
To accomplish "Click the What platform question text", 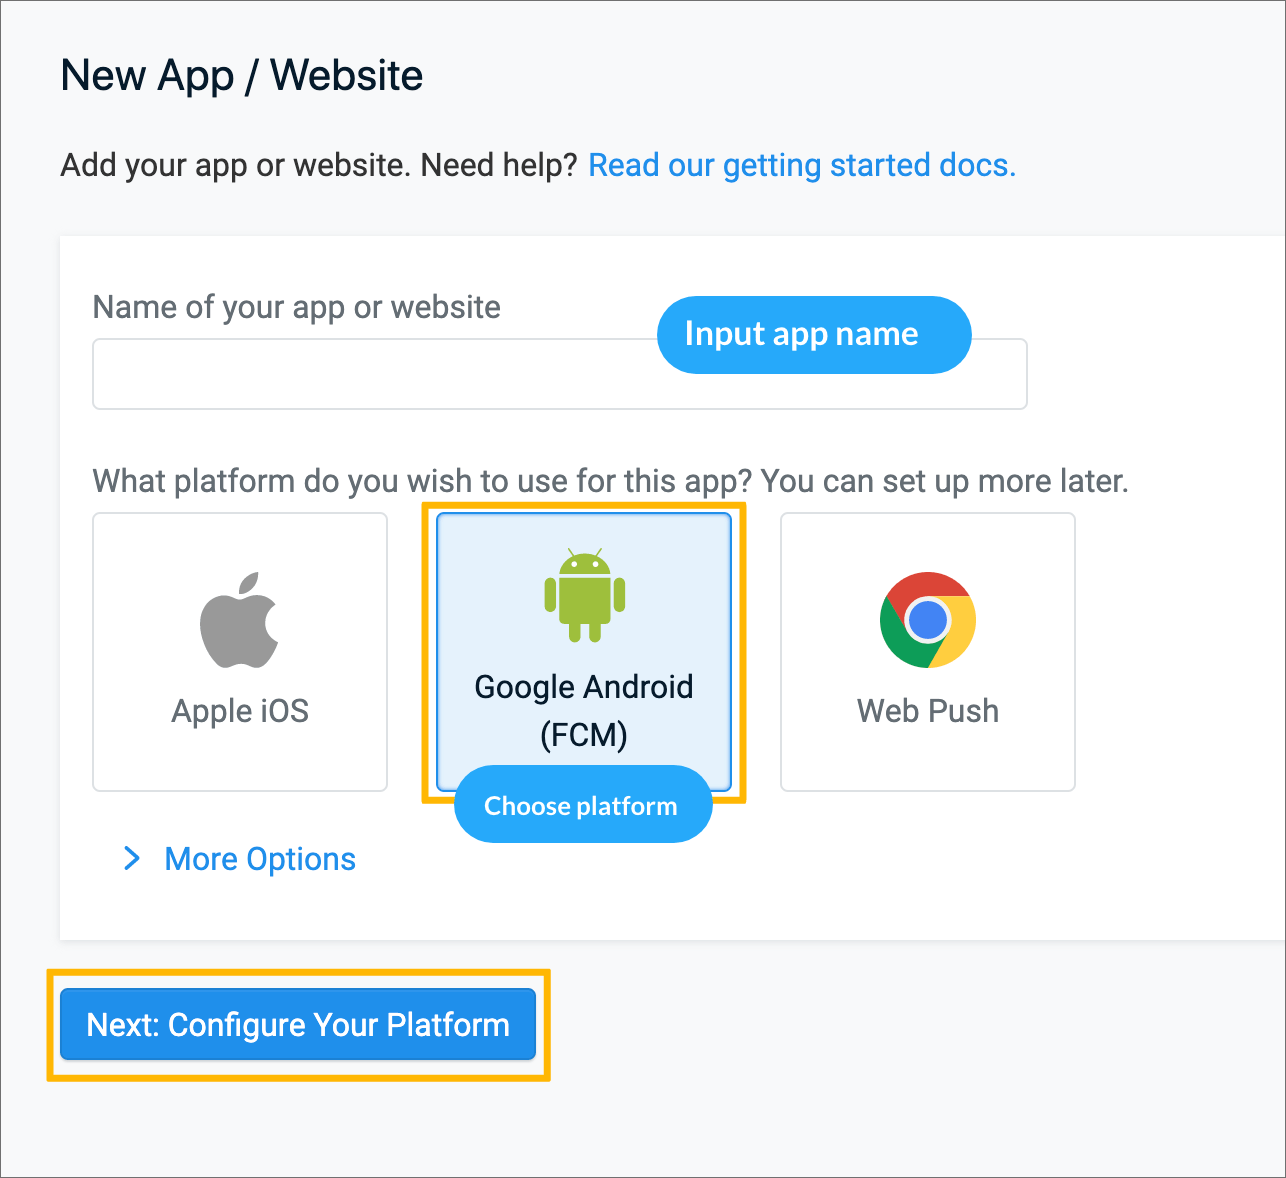I will [x=611, y=481].
